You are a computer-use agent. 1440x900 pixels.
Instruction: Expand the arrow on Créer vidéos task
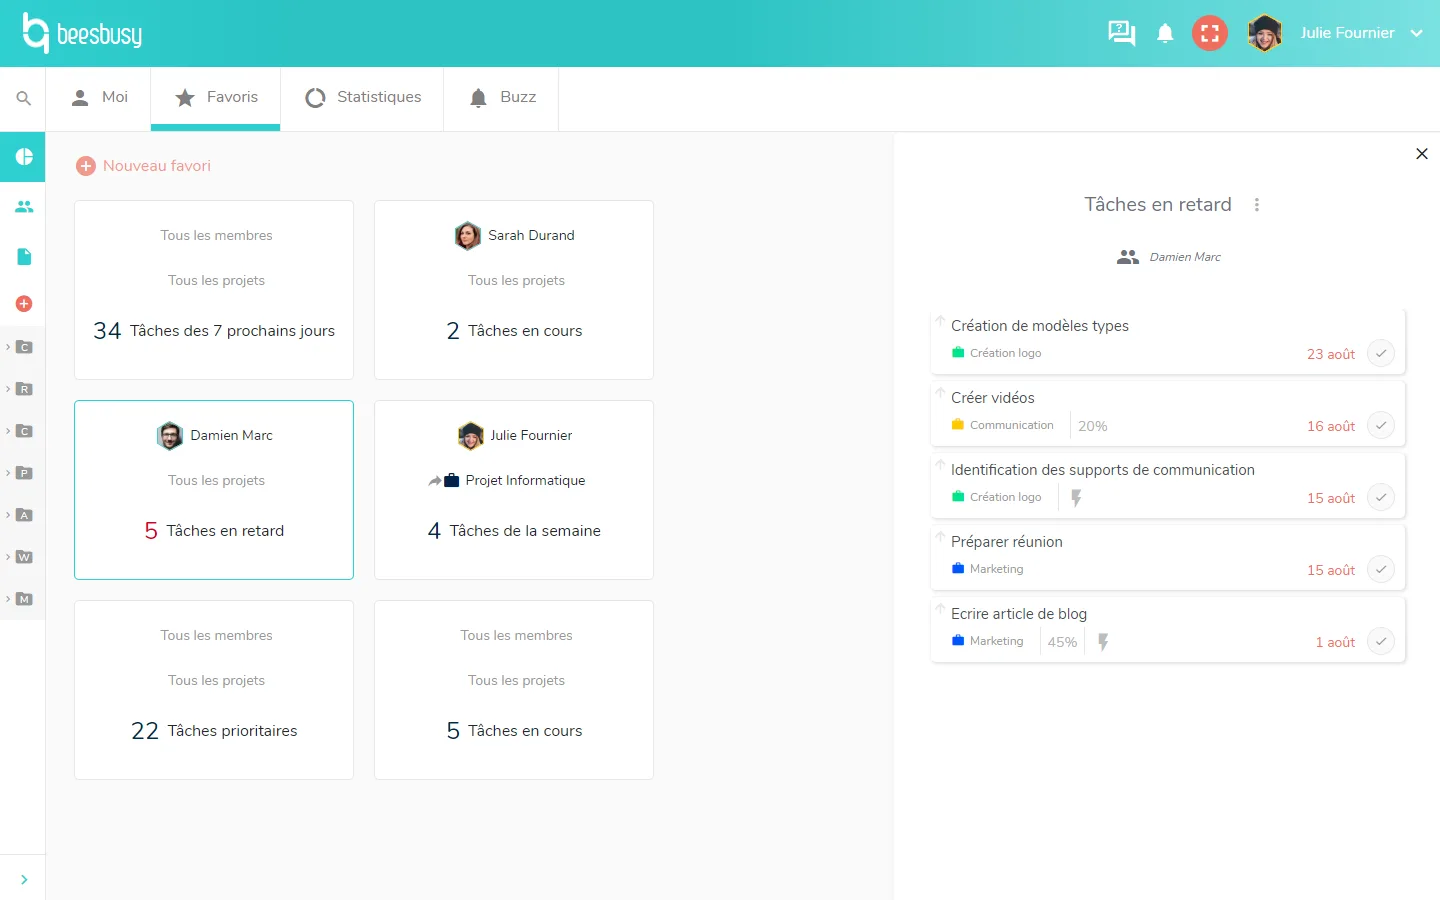[940, 392]
